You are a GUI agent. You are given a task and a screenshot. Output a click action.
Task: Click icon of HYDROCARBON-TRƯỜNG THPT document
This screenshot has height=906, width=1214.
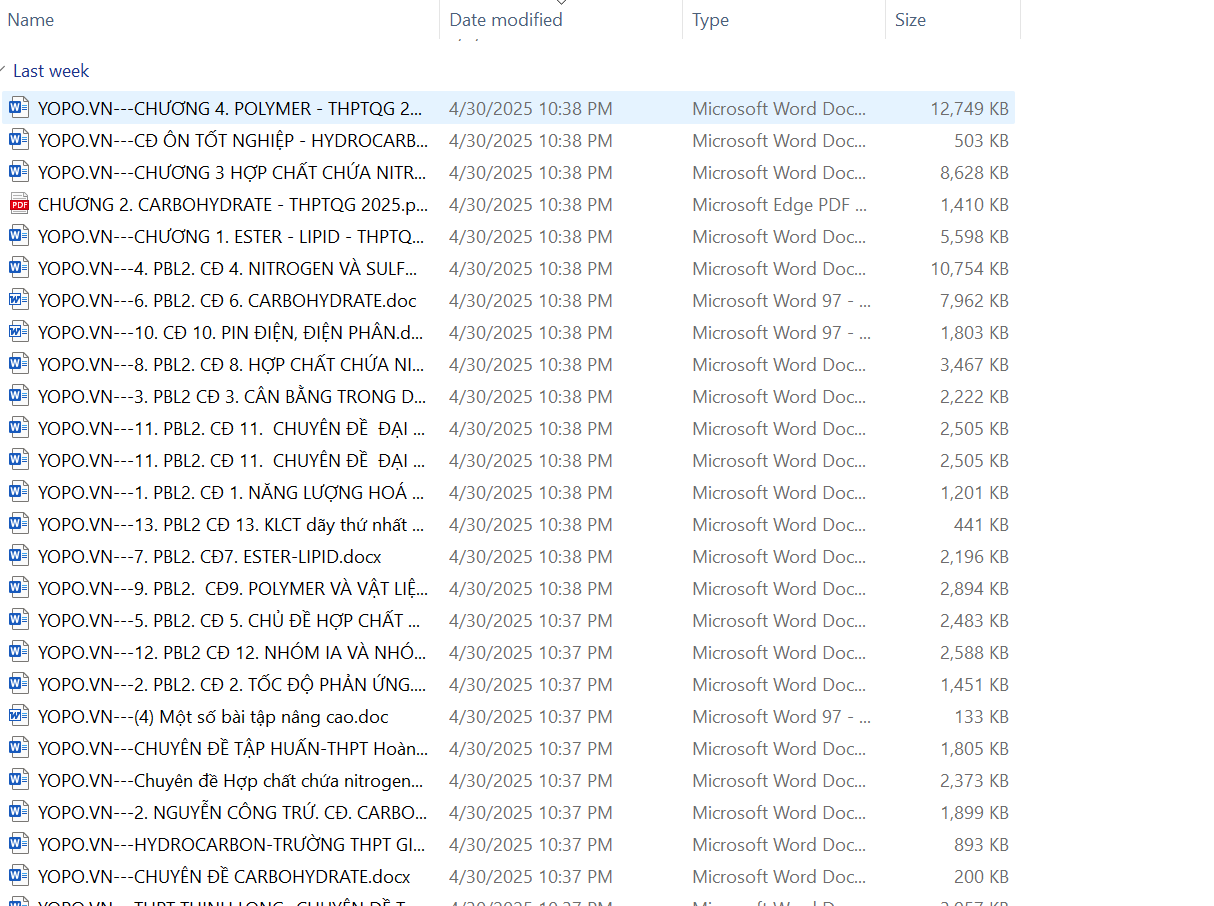[19, 844]
